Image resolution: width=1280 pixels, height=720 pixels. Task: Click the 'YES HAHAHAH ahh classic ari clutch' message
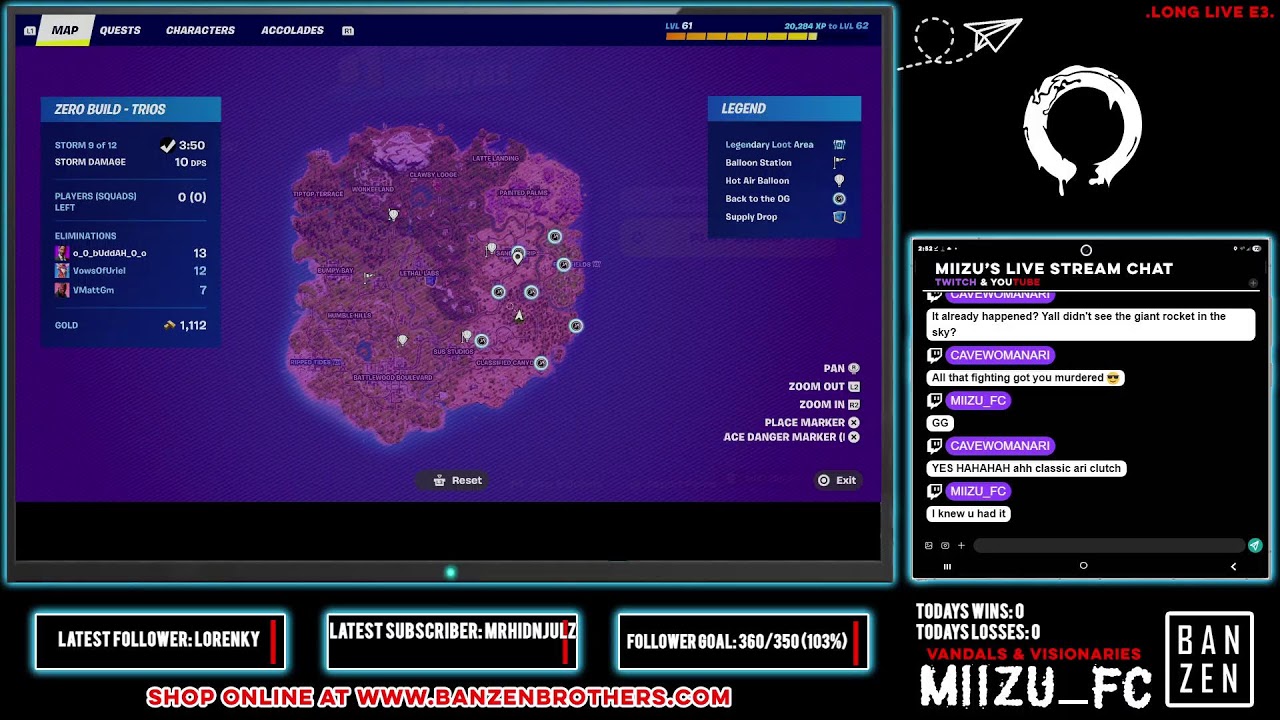1027,468
